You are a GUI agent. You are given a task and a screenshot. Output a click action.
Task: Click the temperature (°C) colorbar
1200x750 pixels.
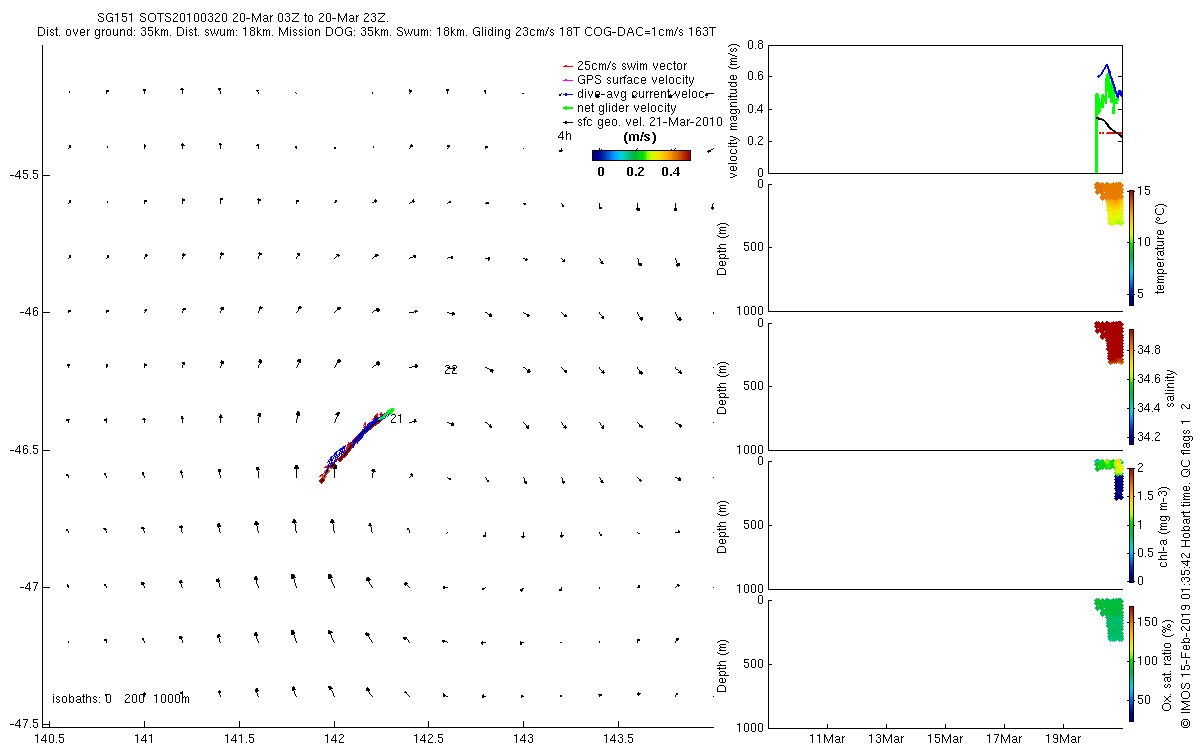(x=1131, y=247)
